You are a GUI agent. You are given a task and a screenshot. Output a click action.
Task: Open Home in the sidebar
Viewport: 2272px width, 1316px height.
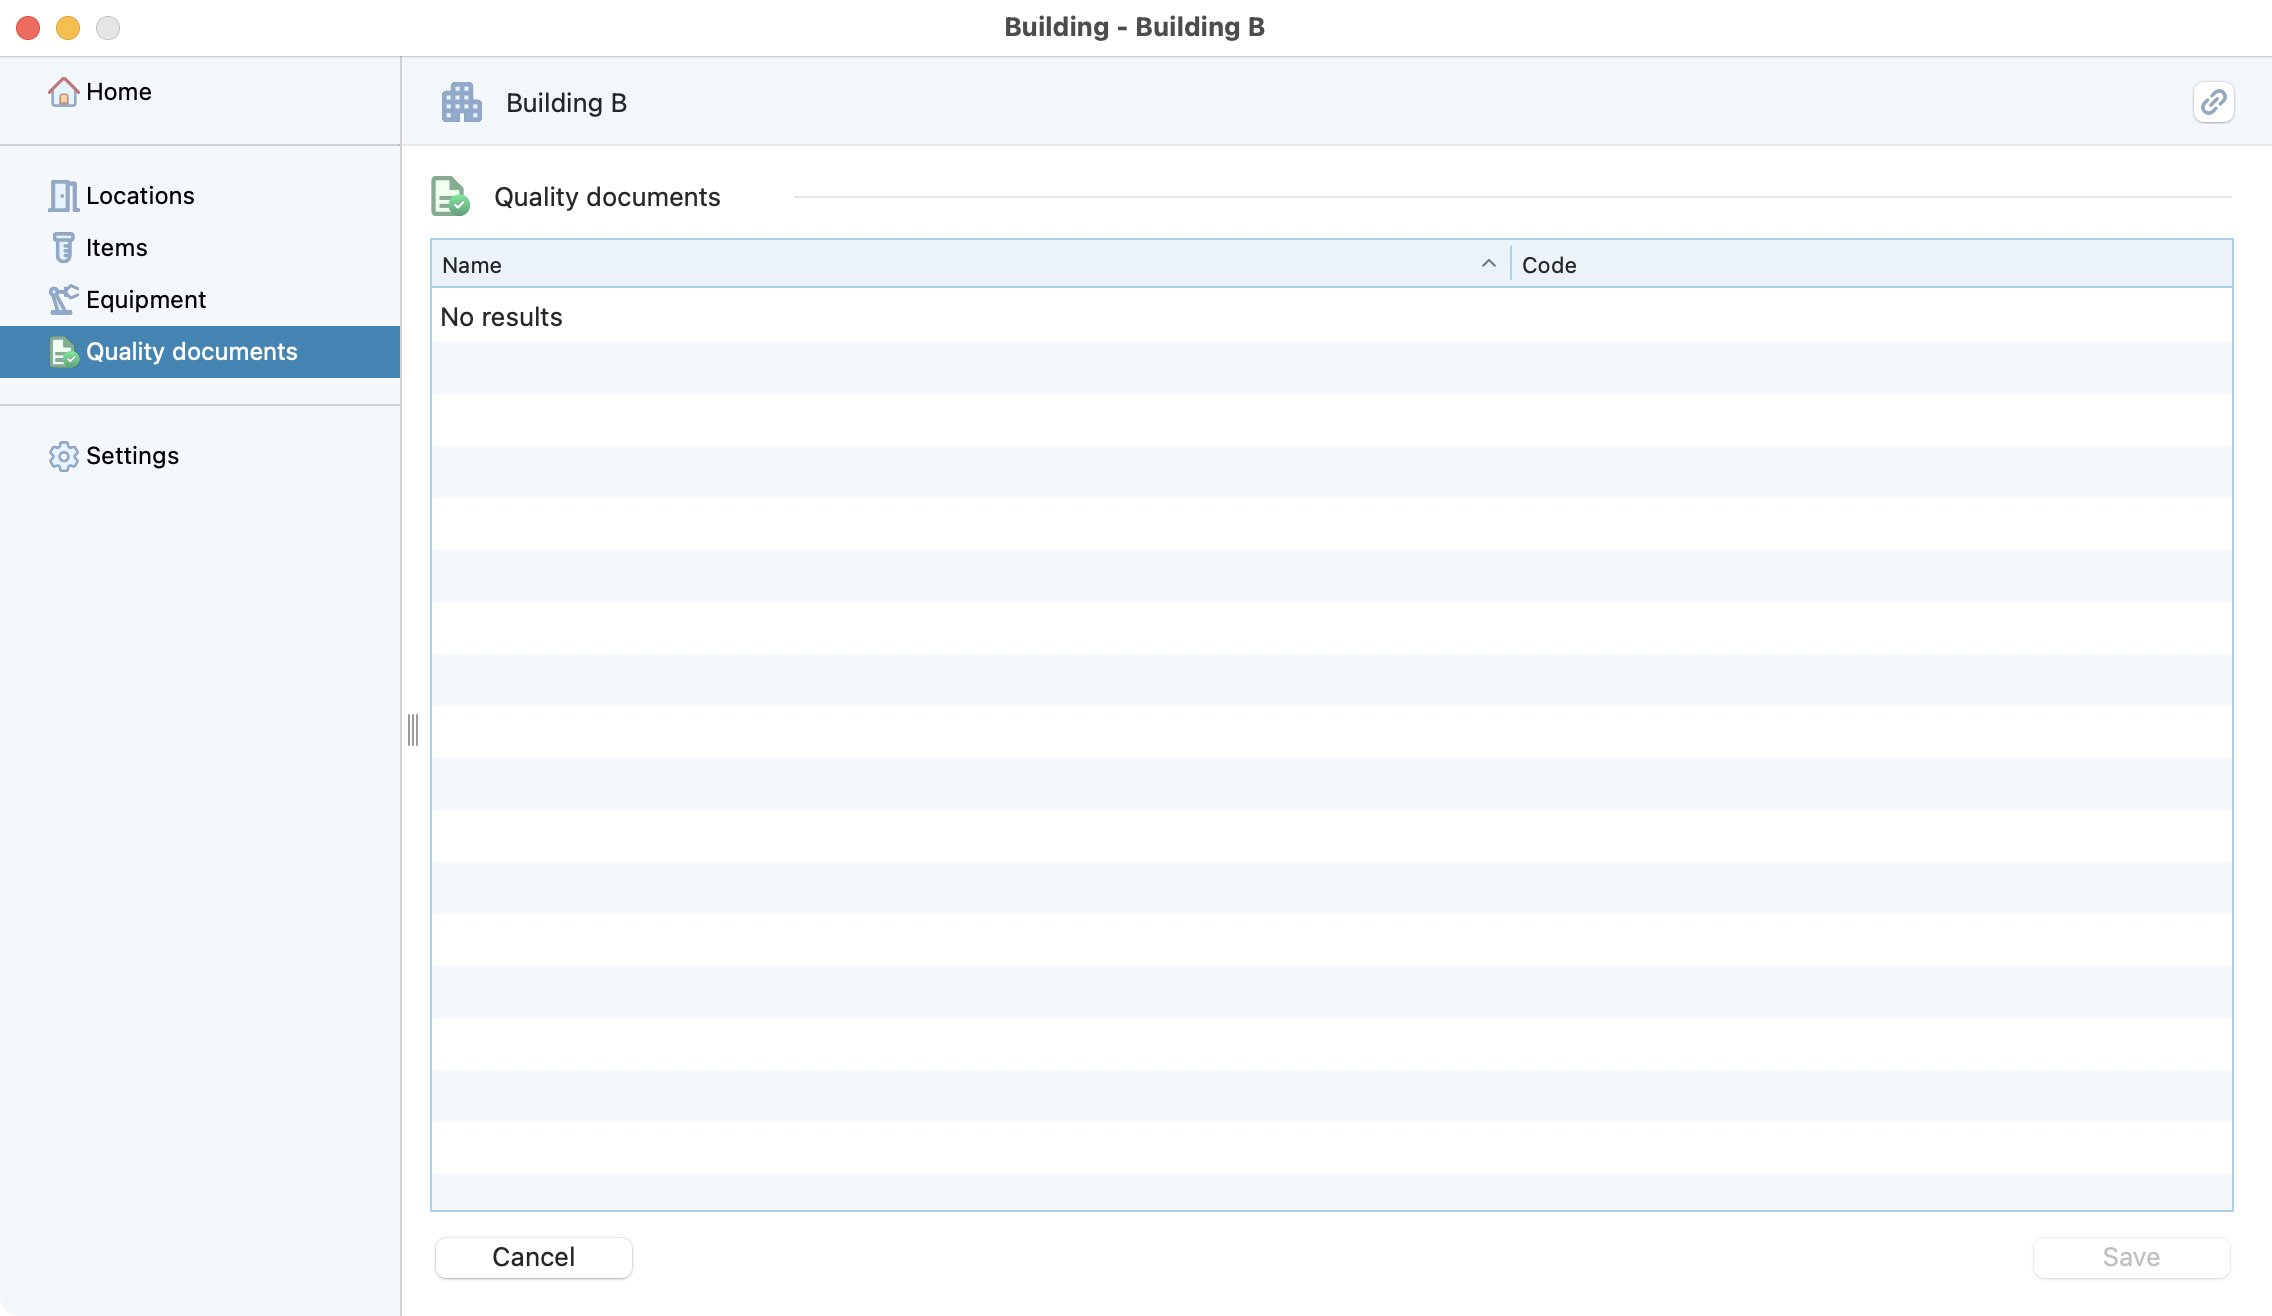pos(200,92)
